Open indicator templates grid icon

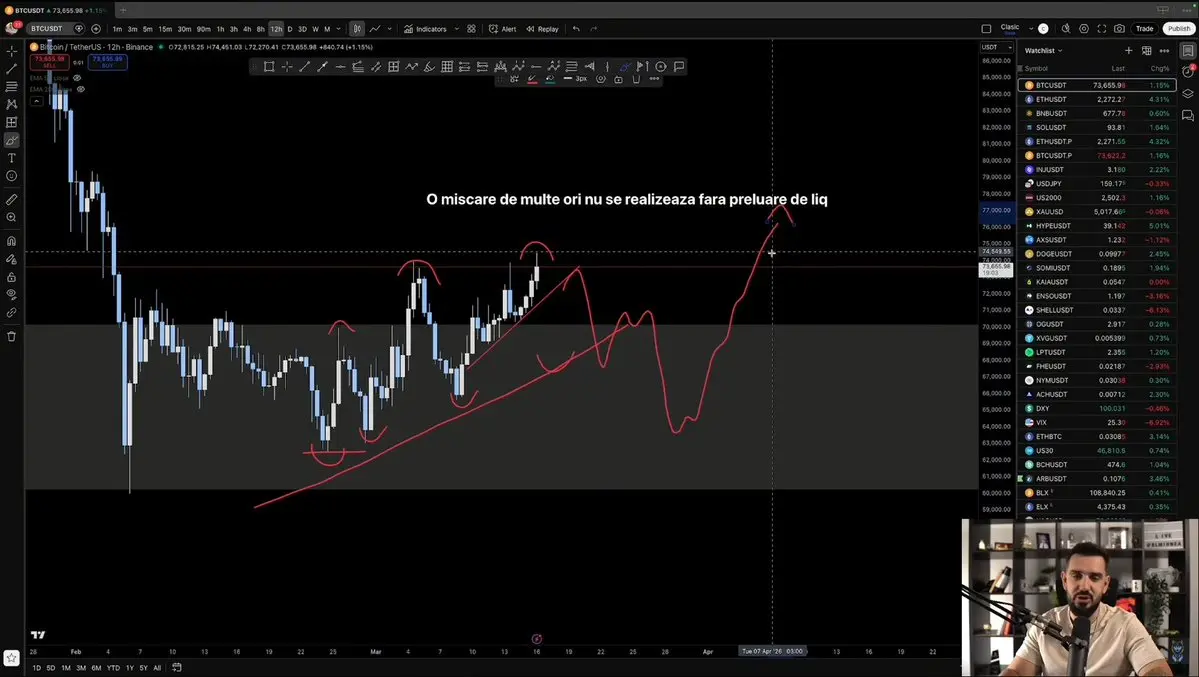[x=472, y=29]
